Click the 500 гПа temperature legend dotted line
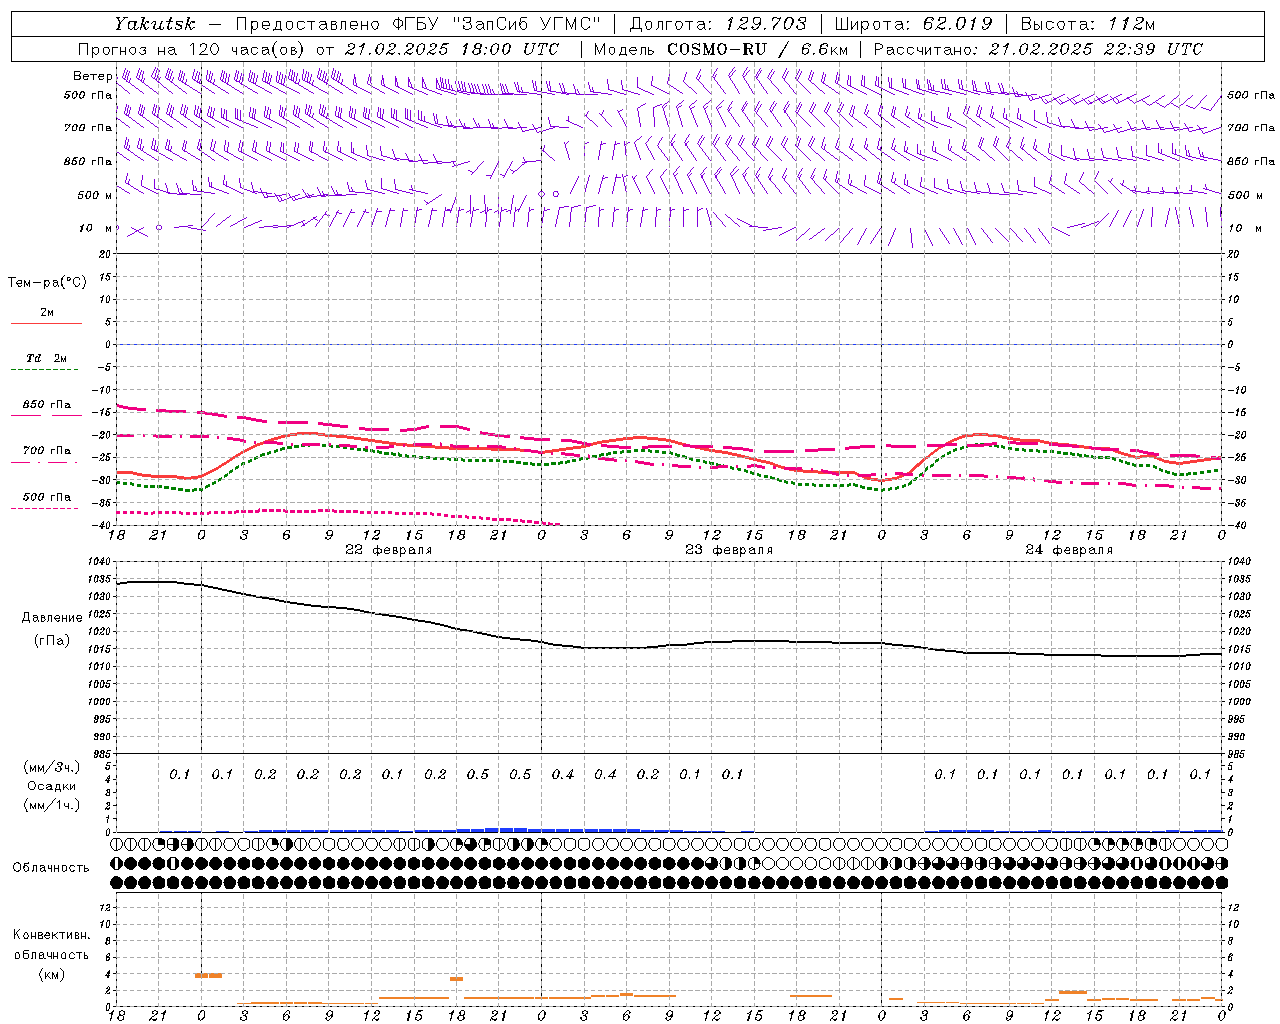 (46, 509)
